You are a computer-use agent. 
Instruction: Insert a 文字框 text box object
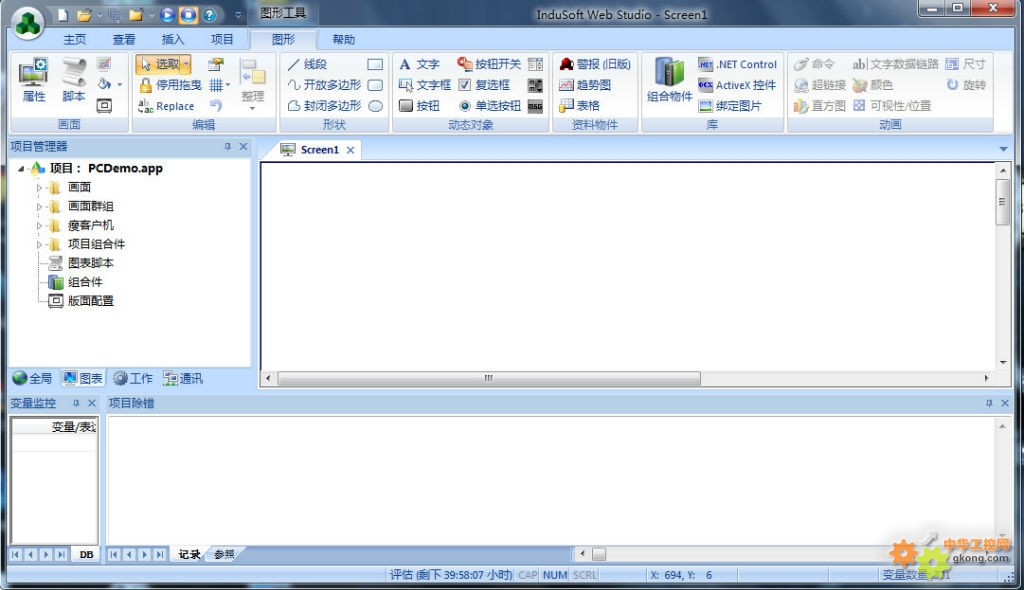point(424,85)
